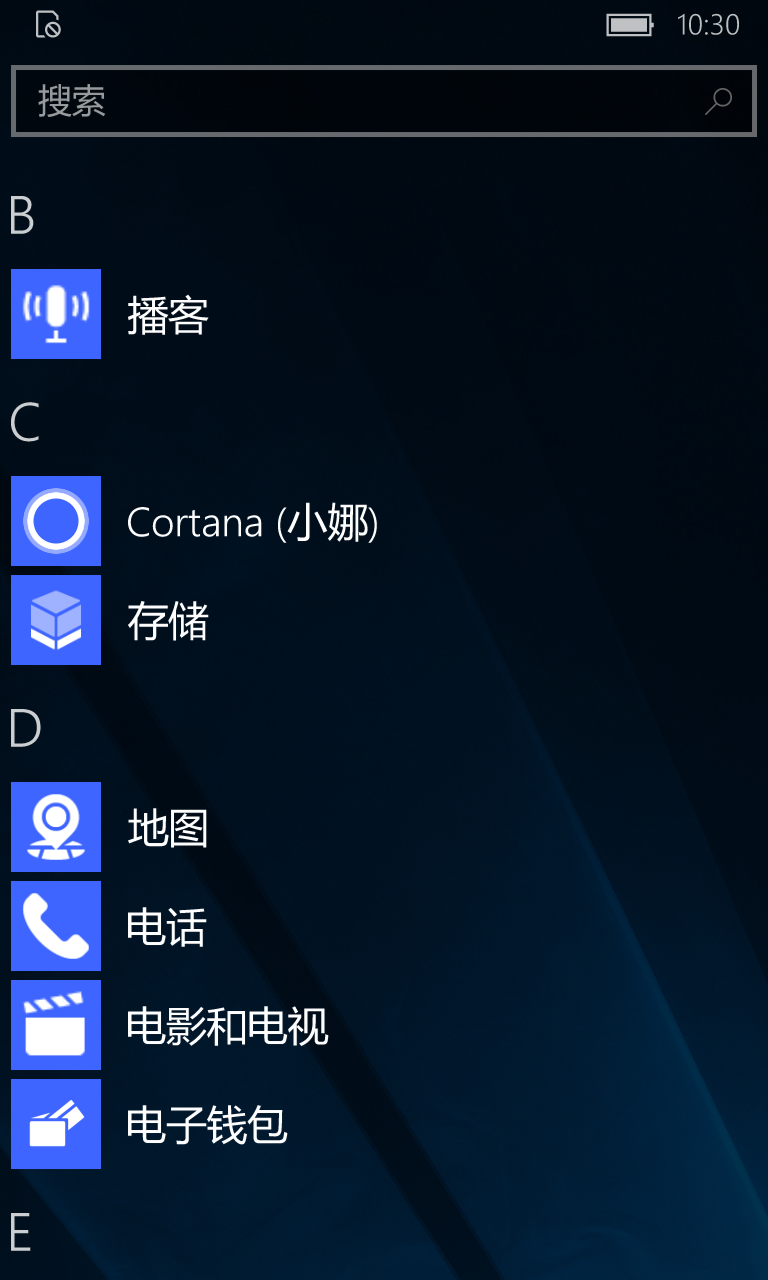
Task: Jump via the letter C header
Action: pyautogui.click(x=24, y=423)
